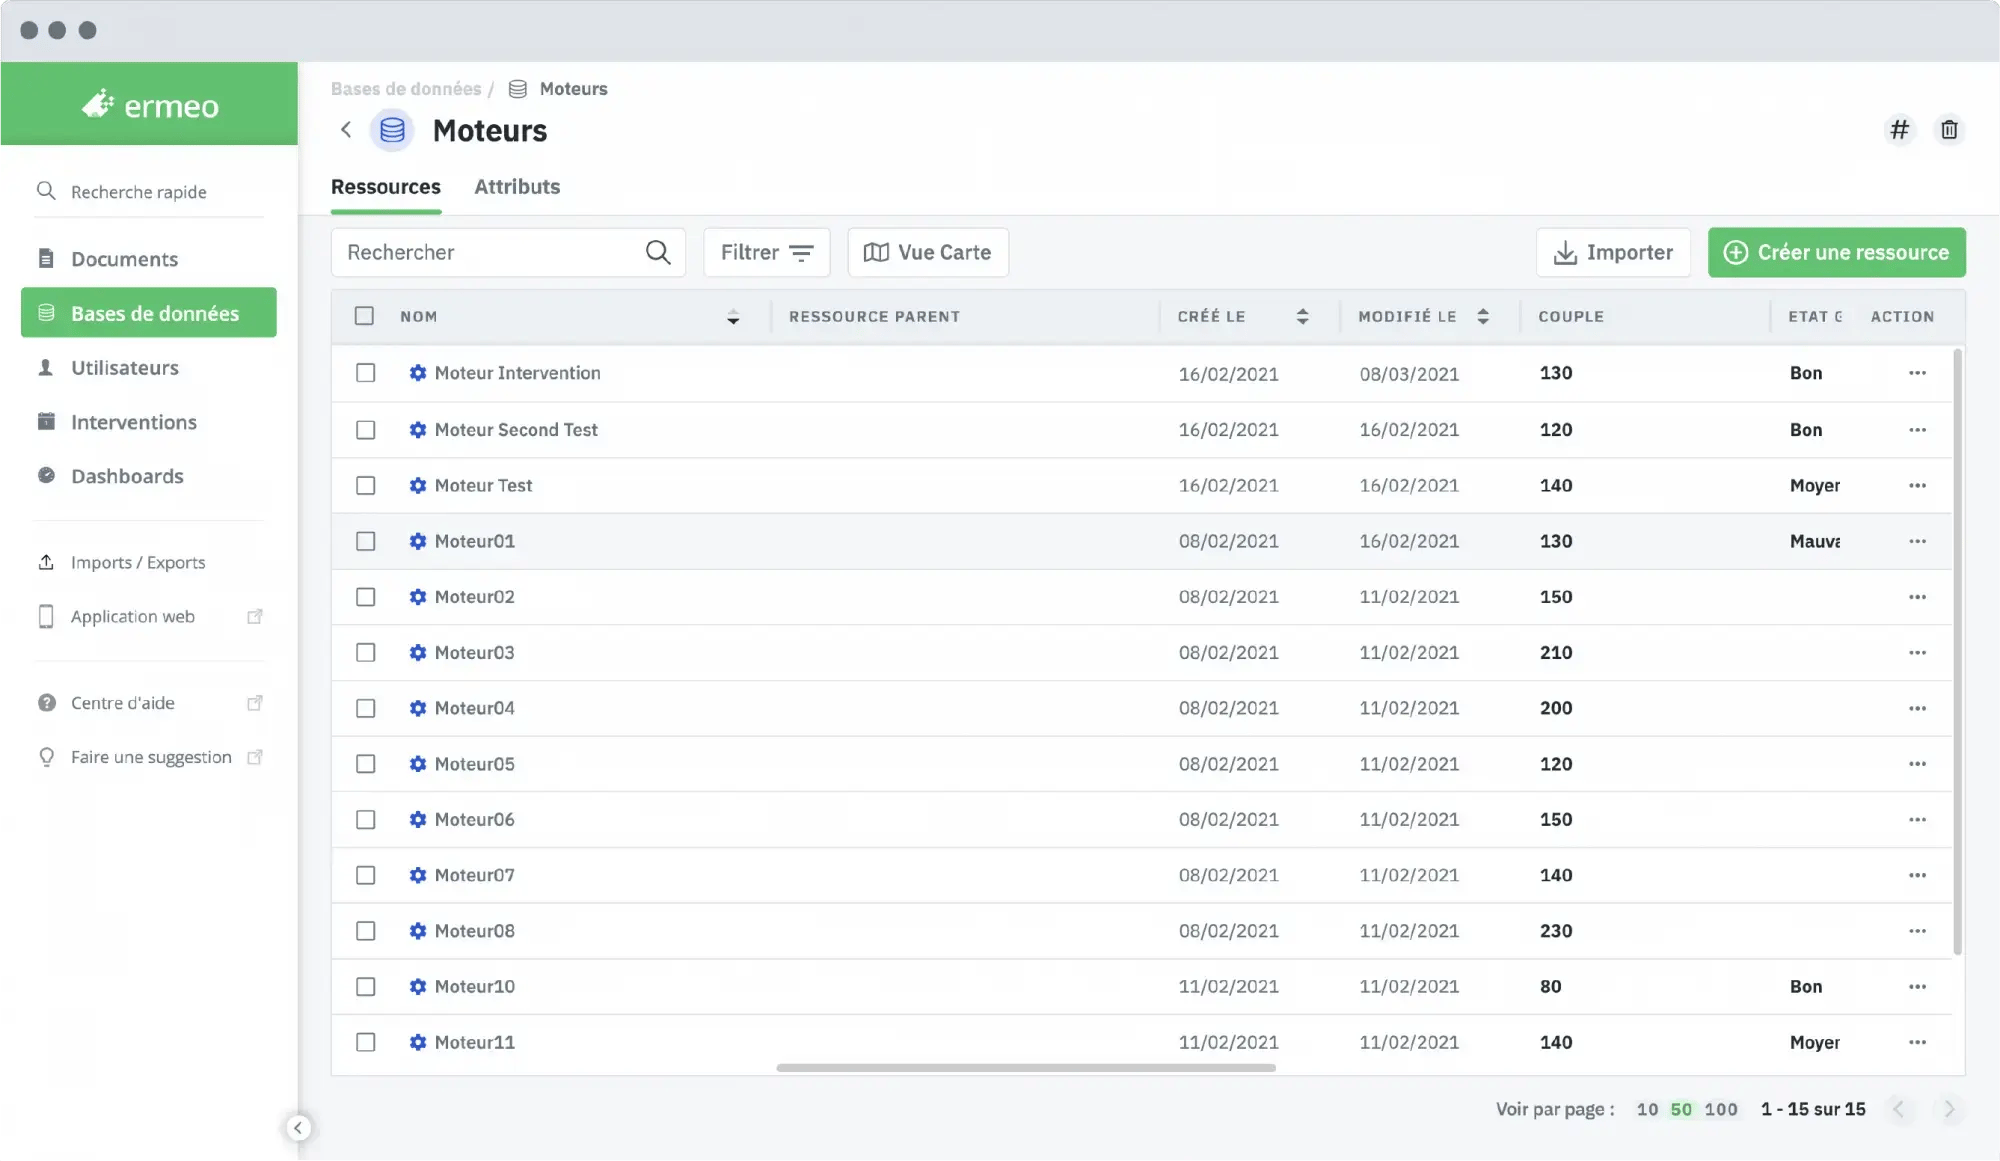
Task: Click the horizontal scrollbar under the table
Action: (x=1025, y=1068)
